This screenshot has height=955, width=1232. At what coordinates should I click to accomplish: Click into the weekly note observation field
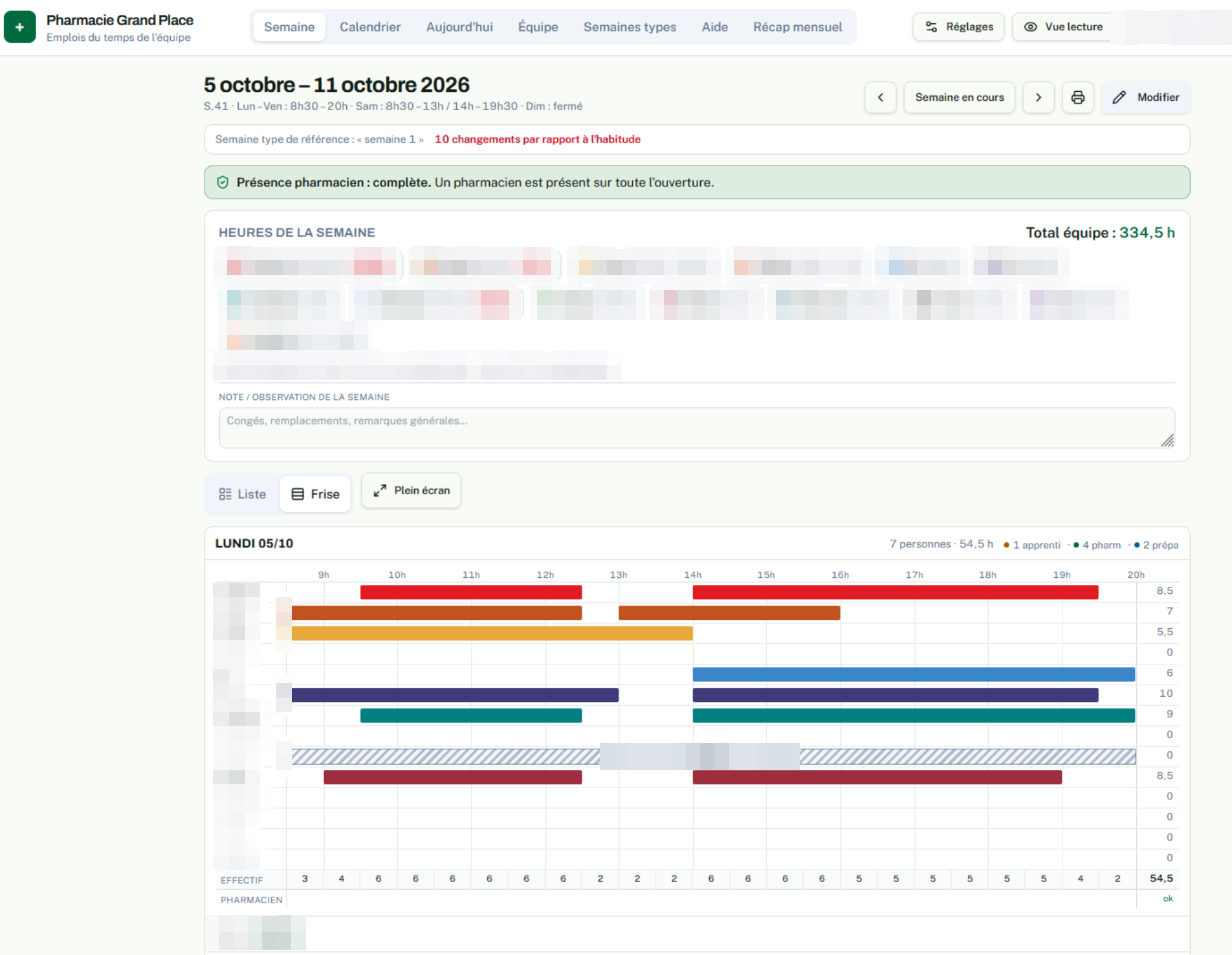click(697, 428)
